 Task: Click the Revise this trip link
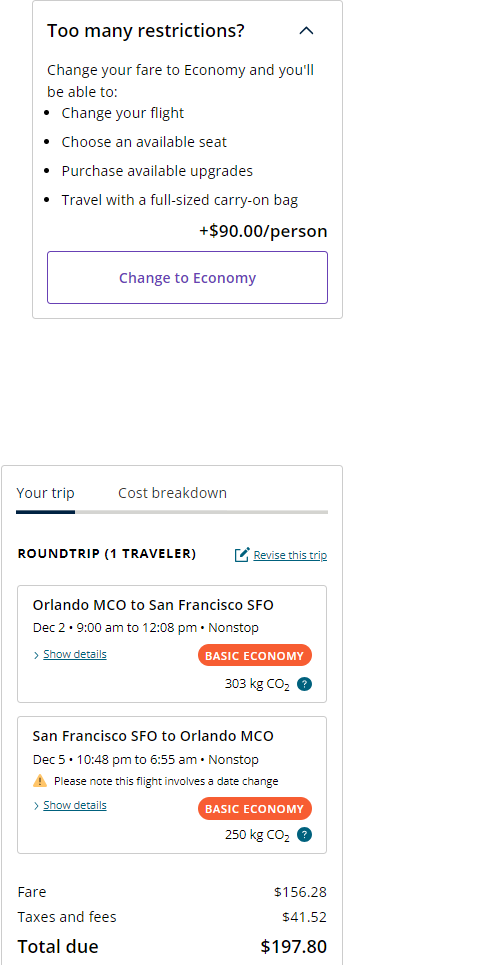(x=290, y=555)
